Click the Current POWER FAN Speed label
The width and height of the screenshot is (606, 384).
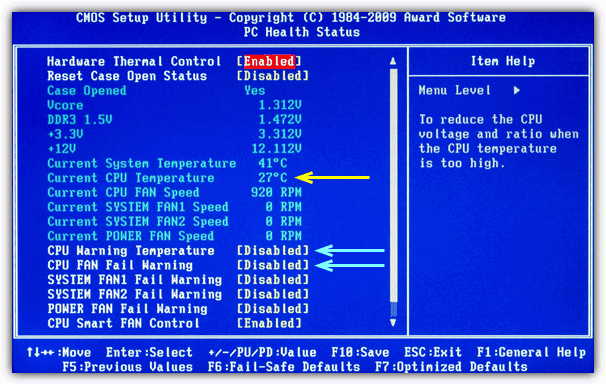tap(131, 236)
